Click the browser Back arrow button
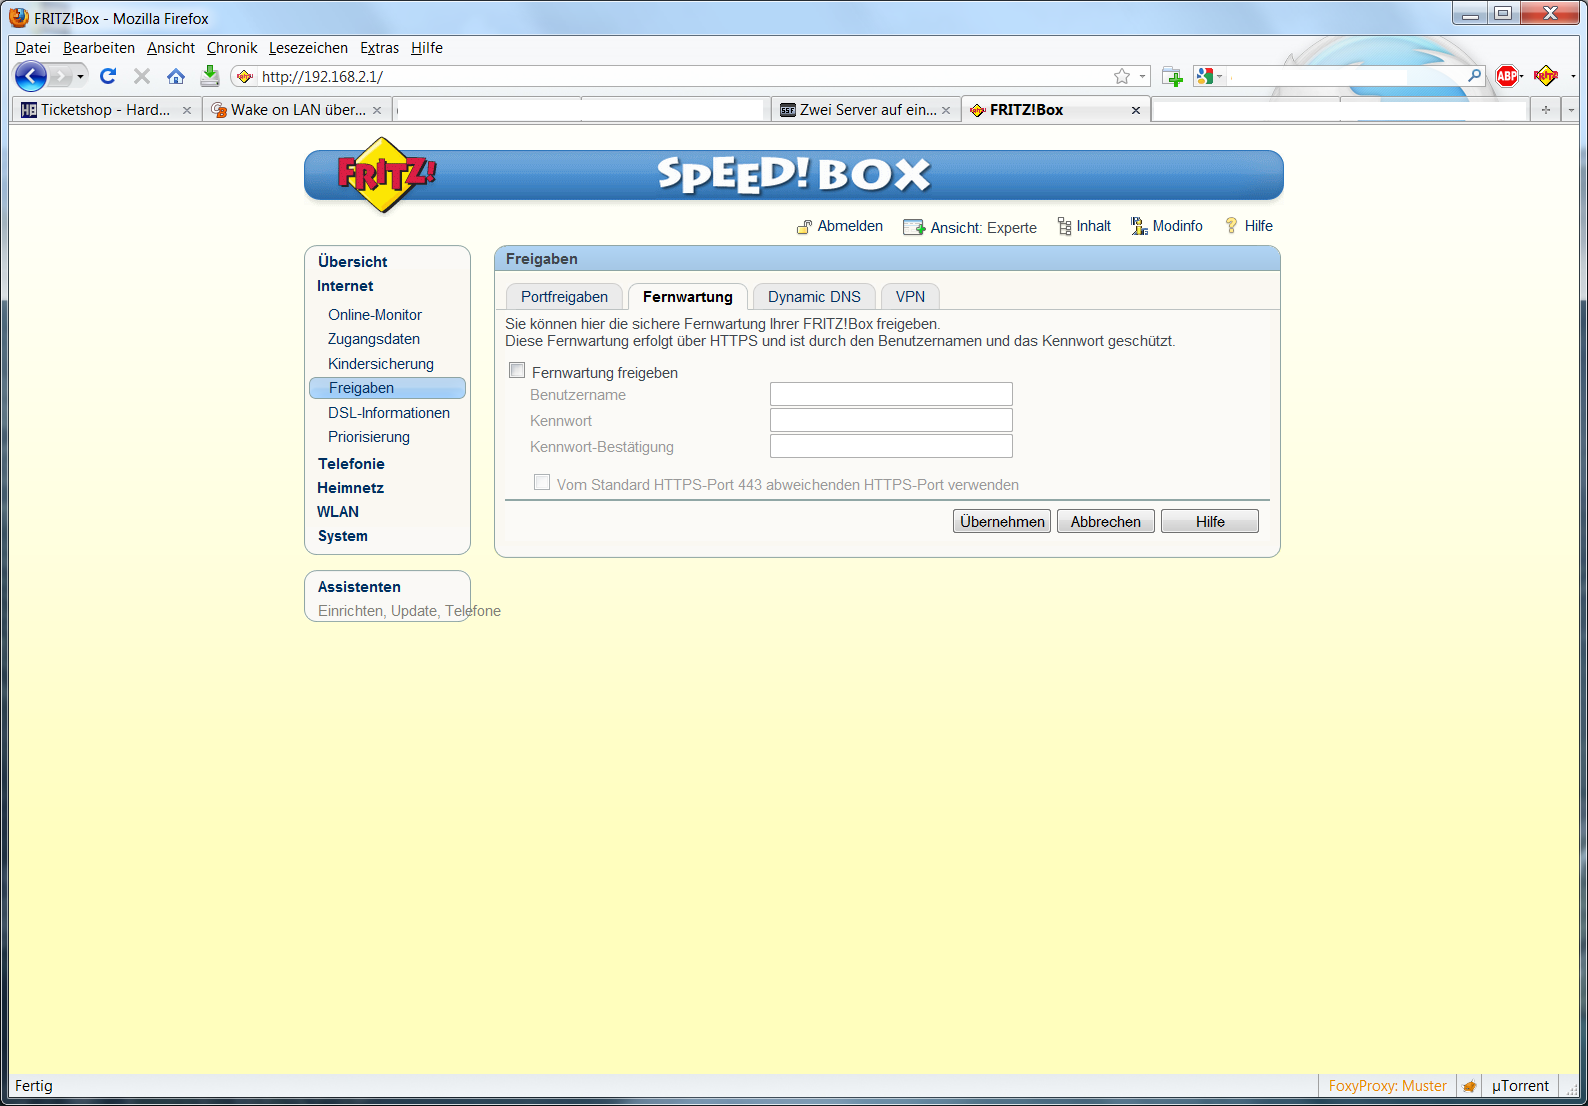 (x=31, y=76)
